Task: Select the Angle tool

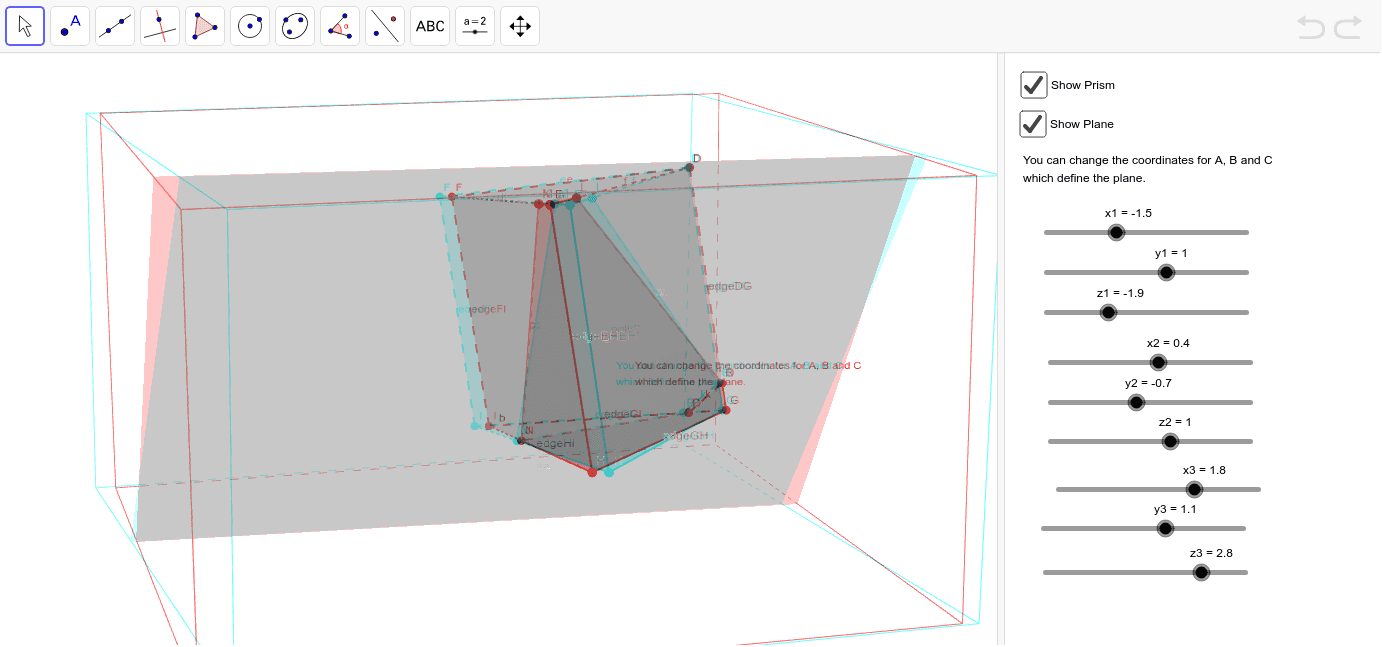Action: 340,26
